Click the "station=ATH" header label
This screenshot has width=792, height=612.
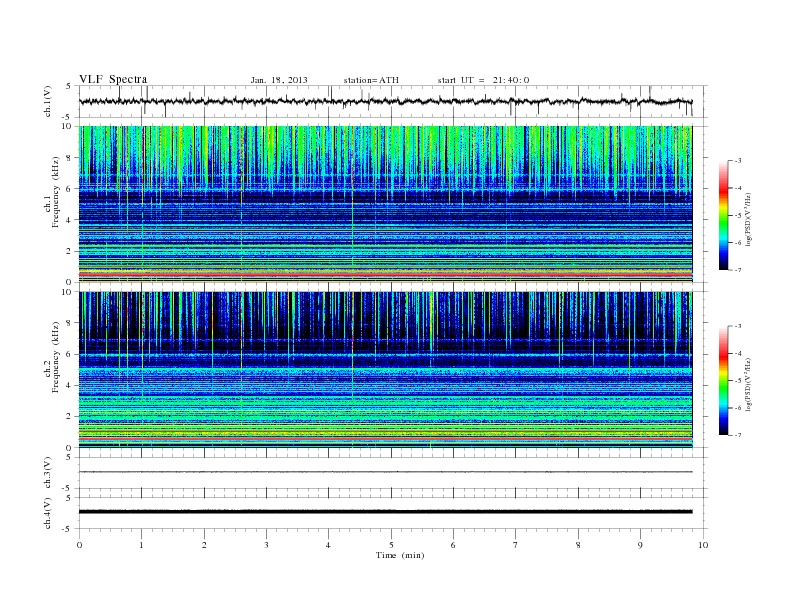371,80
